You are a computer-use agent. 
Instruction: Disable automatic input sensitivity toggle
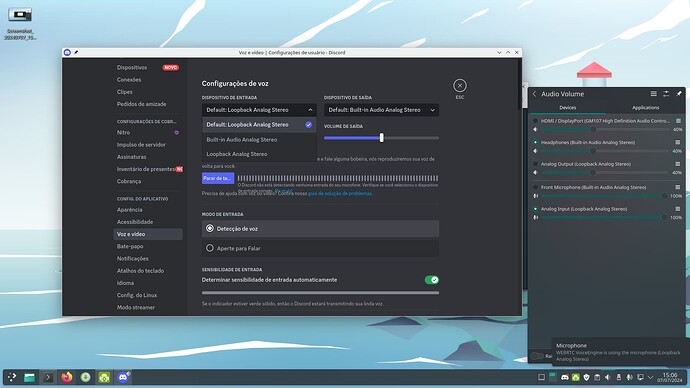pyautogui.click(x=432, y=280)
